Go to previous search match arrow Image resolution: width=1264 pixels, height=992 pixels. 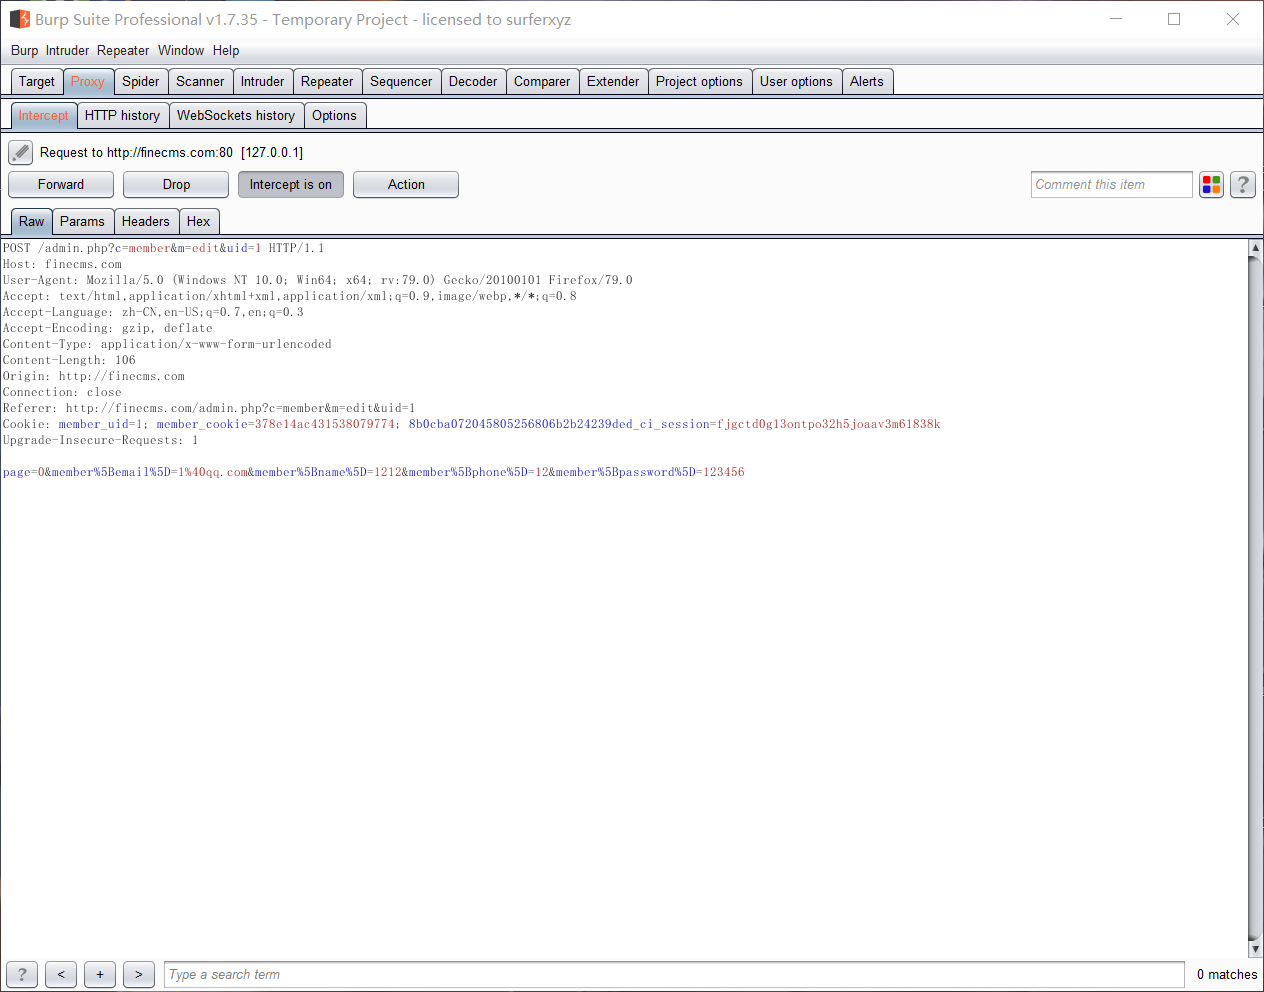(61, 974)
